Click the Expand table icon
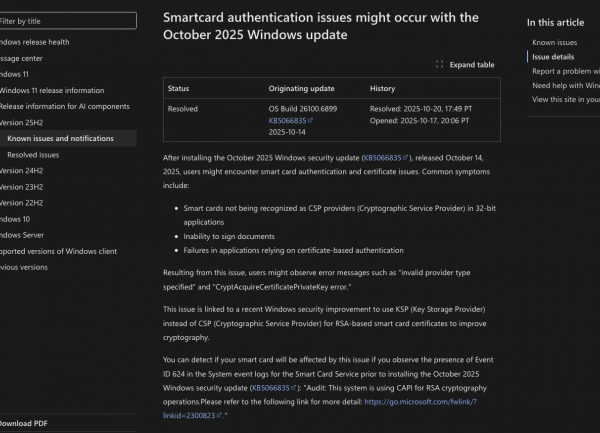This screenshot has height=433, width=600. tap(440, 65)
